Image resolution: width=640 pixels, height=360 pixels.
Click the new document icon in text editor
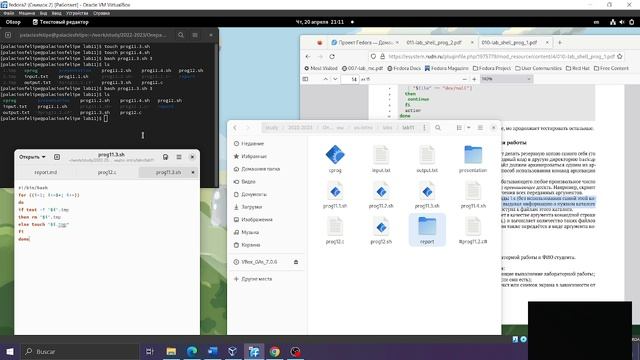click(57, 157)
